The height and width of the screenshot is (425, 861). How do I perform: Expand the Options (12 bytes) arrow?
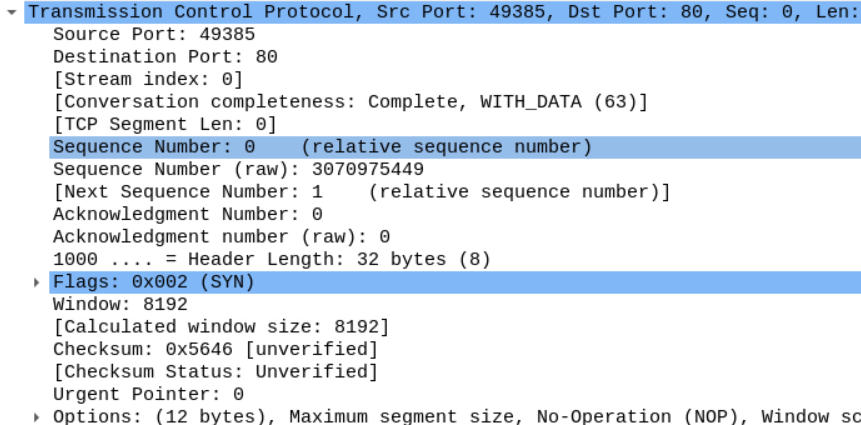[38, 416]
